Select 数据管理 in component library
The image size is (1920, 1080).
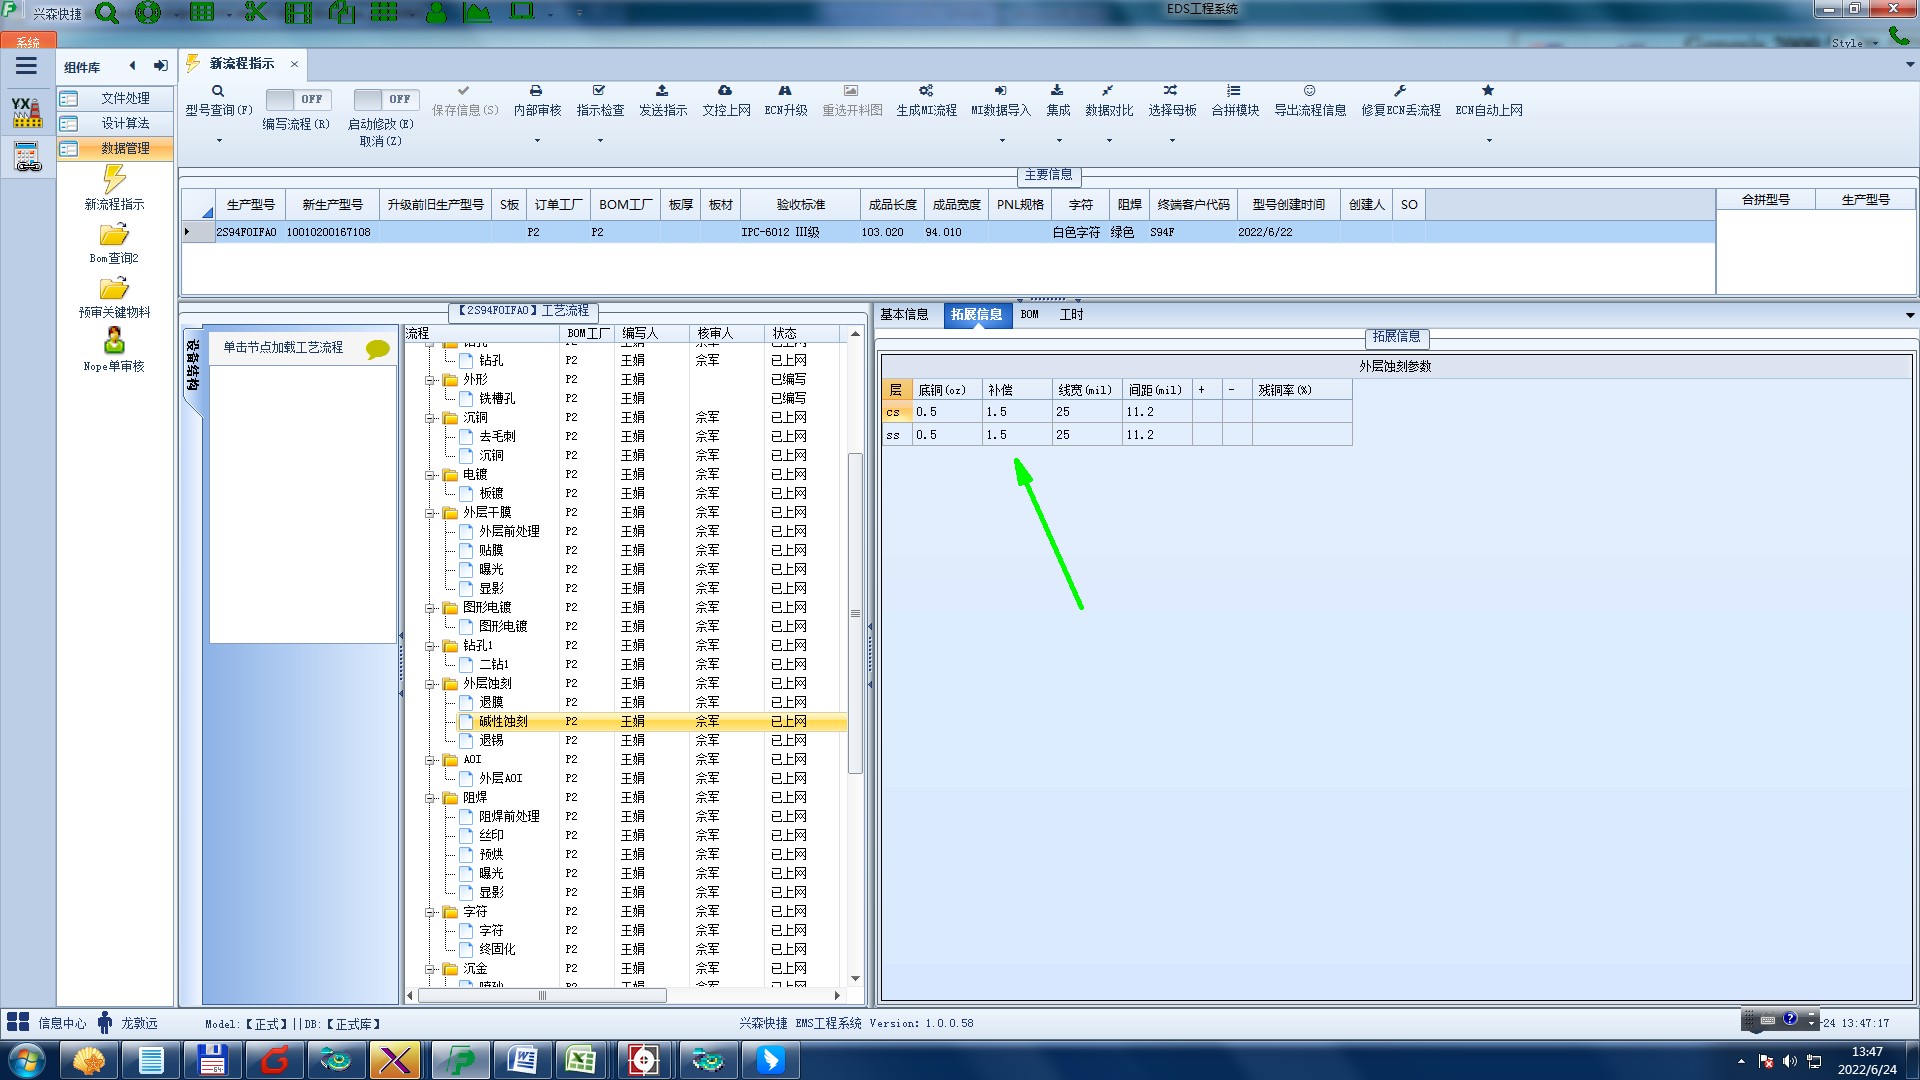(125, 148)
